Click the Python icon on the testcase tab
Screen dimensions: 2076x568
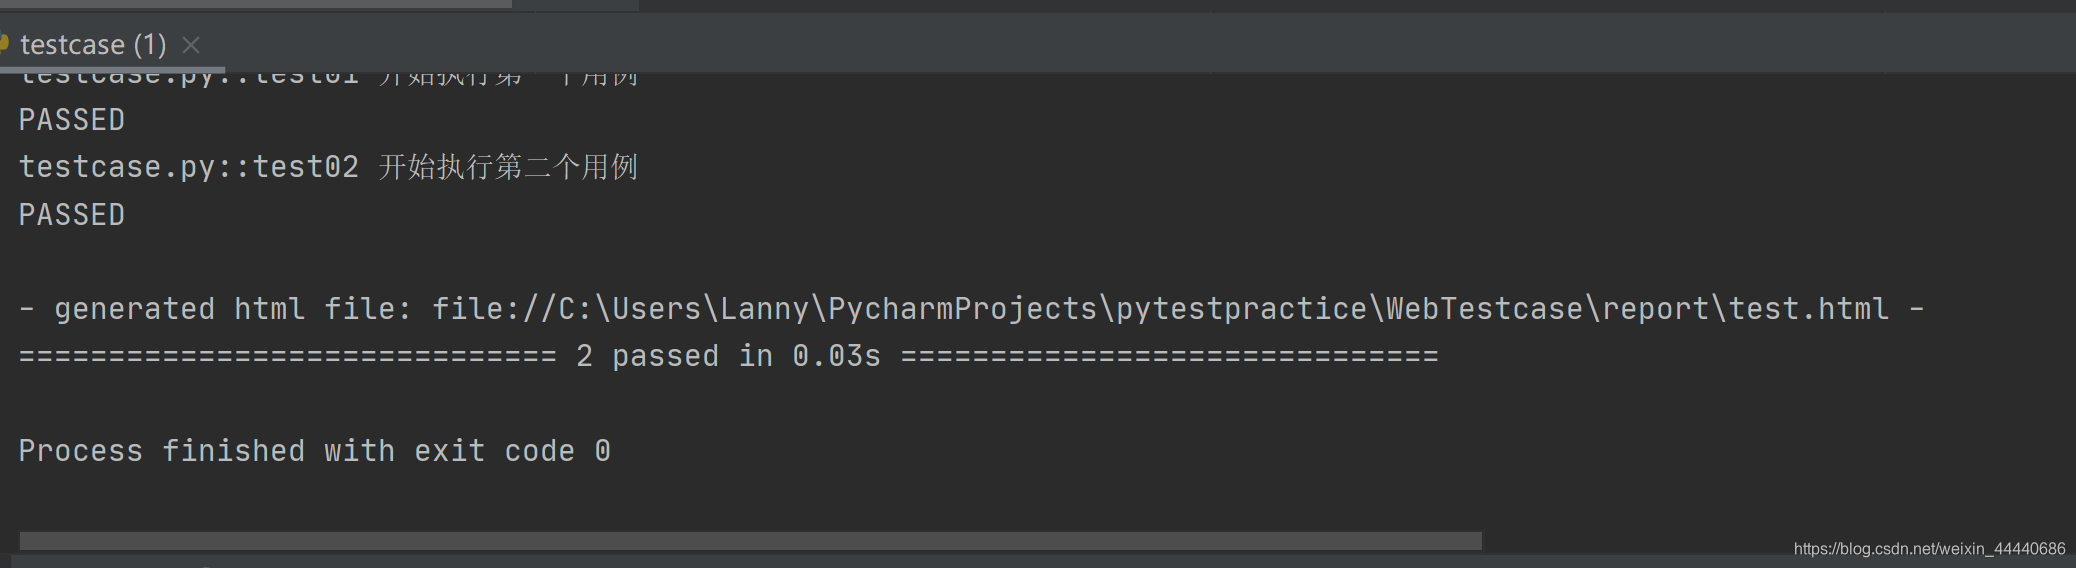coord(4,43)
